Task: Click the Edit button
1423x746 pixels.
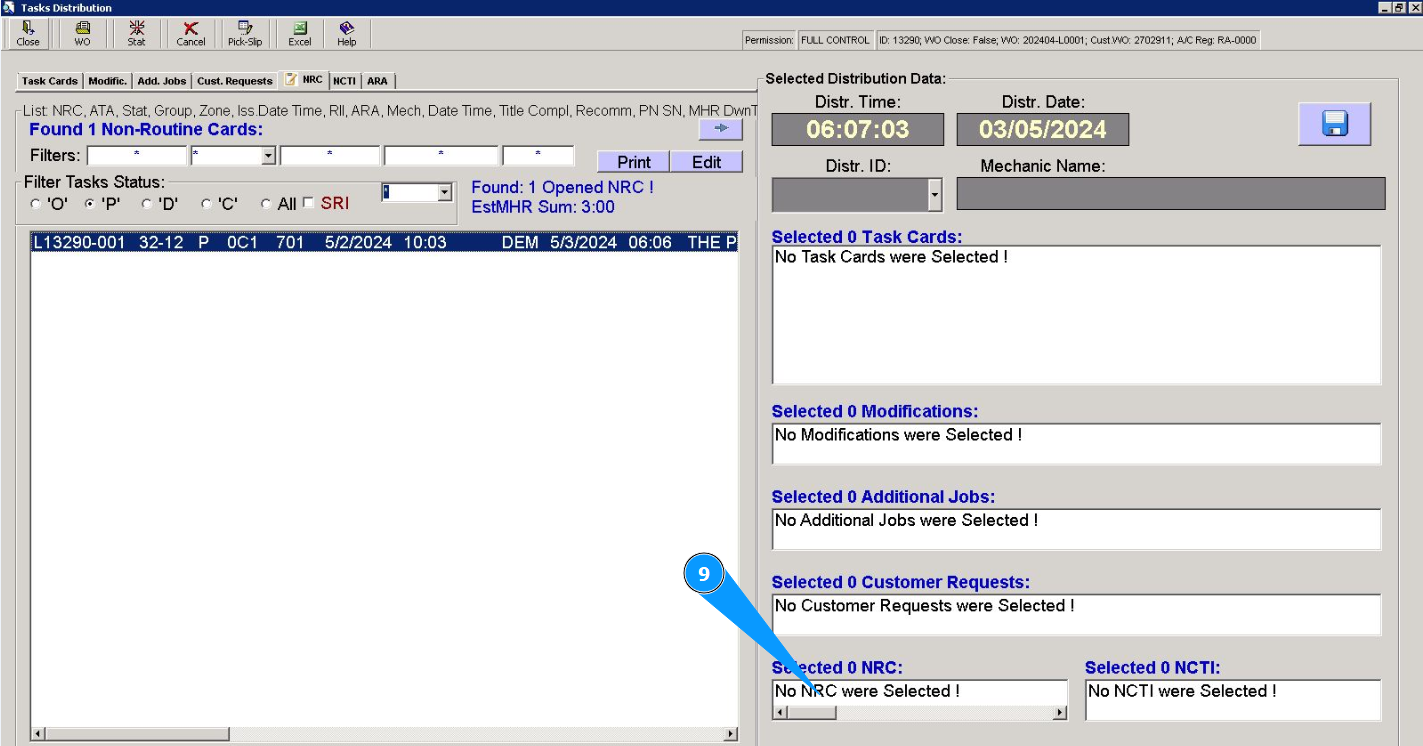Action: [x=706, y=162]
